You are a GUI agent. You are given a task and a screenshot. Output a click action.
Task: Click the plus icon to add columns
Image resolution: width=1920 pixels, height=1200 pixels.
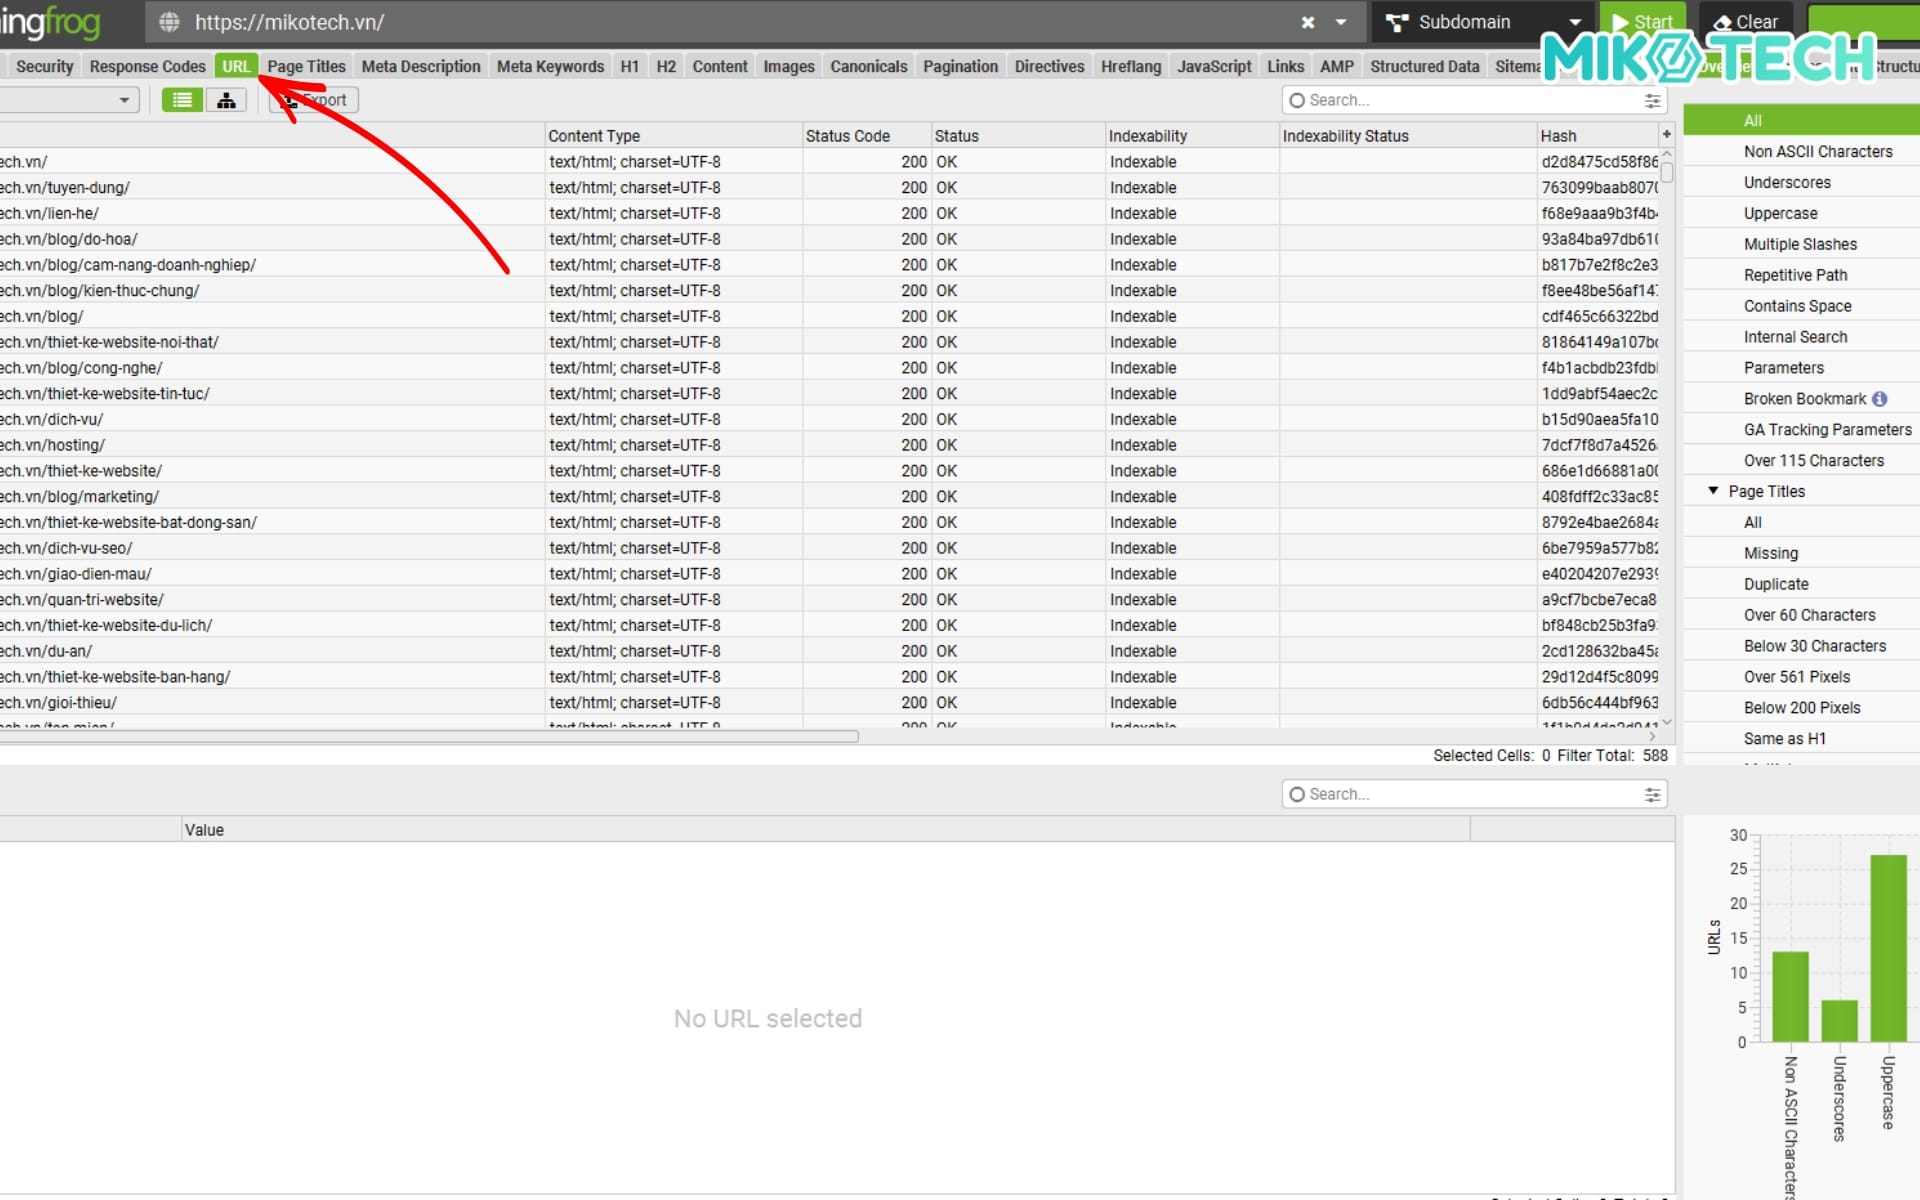pos(1666,134)
